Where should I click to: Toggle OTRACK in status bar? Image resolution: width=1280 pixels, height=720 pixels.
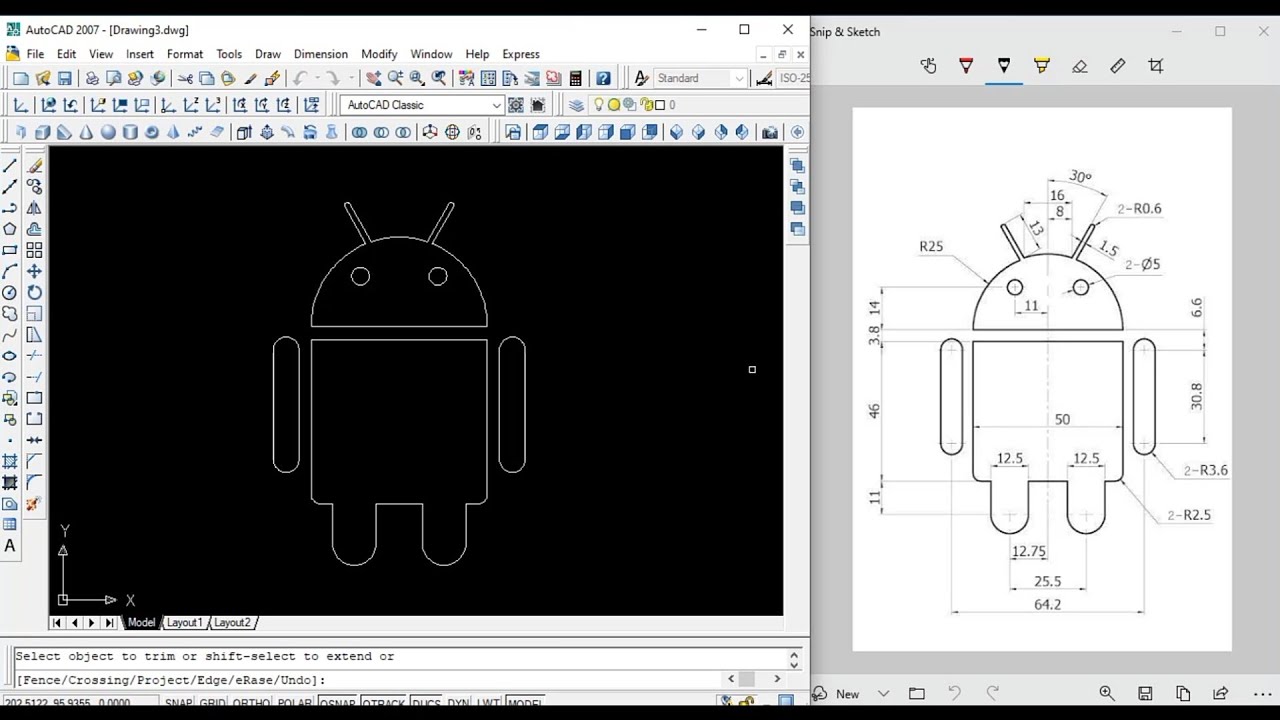pos(383,702)
